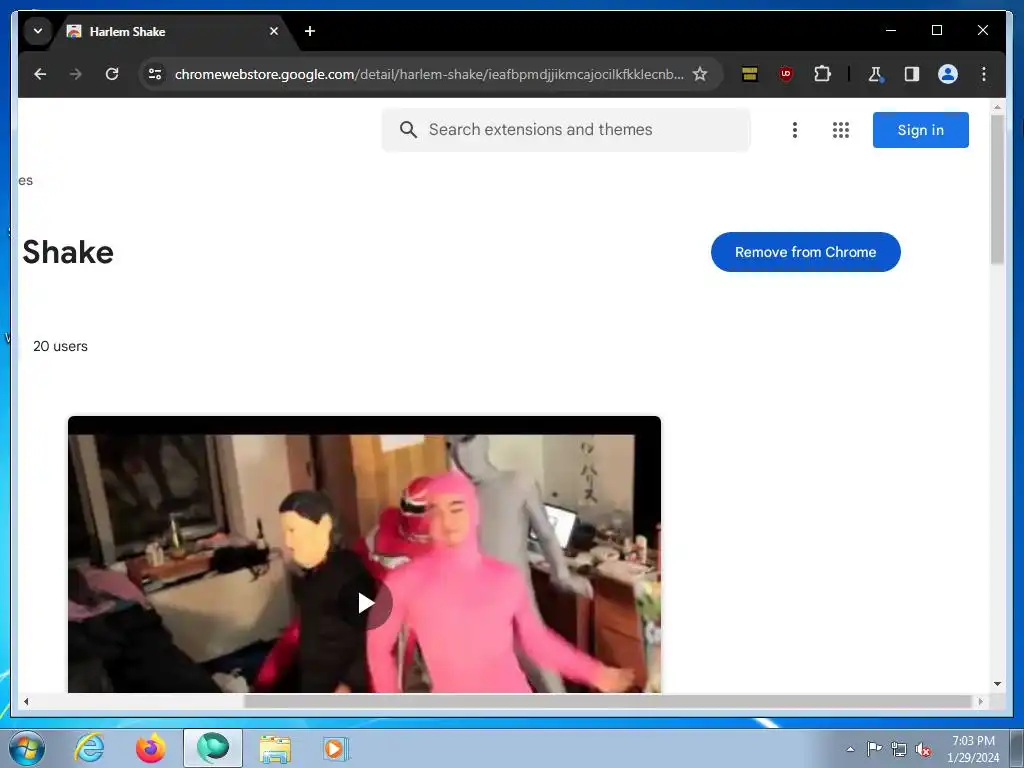View site information icon in address bar
Image resolution: width=1024 pixels, height=768 pixels.
click(x=155, y=74)
